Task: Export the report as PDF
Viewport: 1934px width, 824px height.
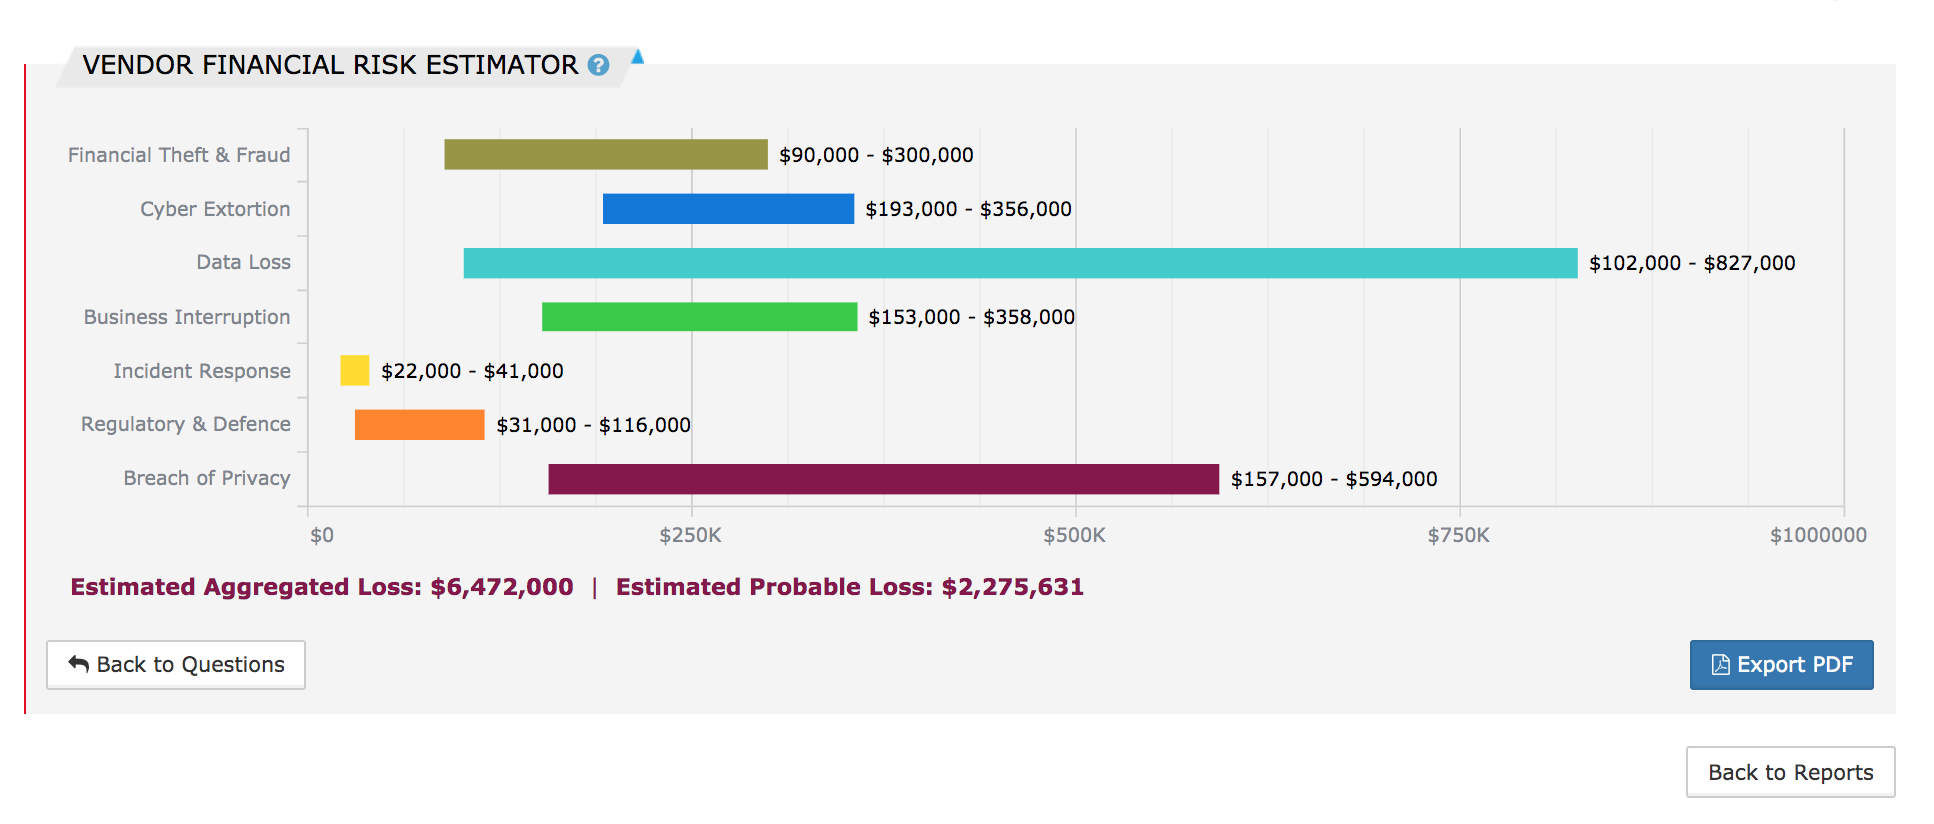Action: tap(1781, 665)
